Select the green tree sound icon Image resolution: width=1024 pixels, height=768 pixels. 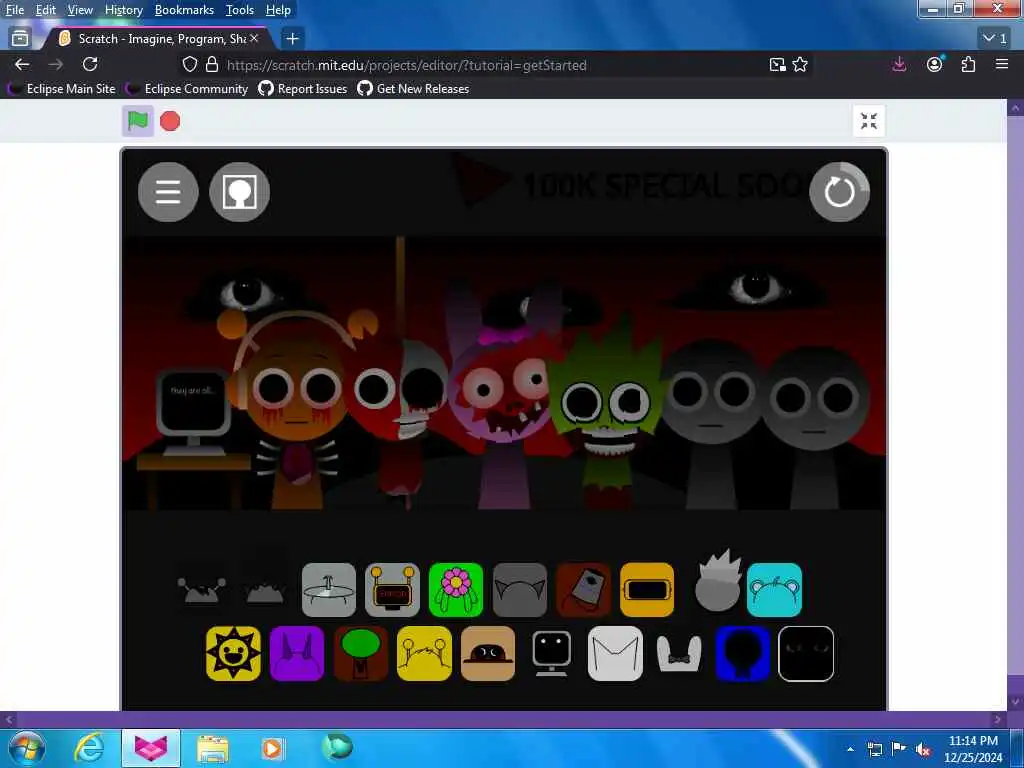coord(360,653)
